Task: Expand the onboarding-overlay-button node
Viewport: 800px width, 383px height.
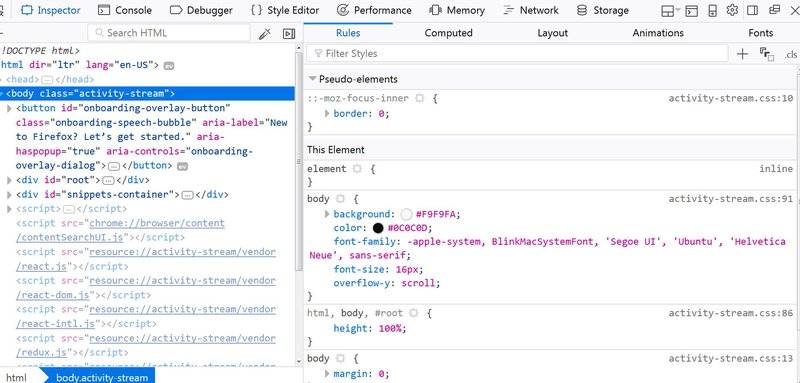Action: click(x=9, y=109)
